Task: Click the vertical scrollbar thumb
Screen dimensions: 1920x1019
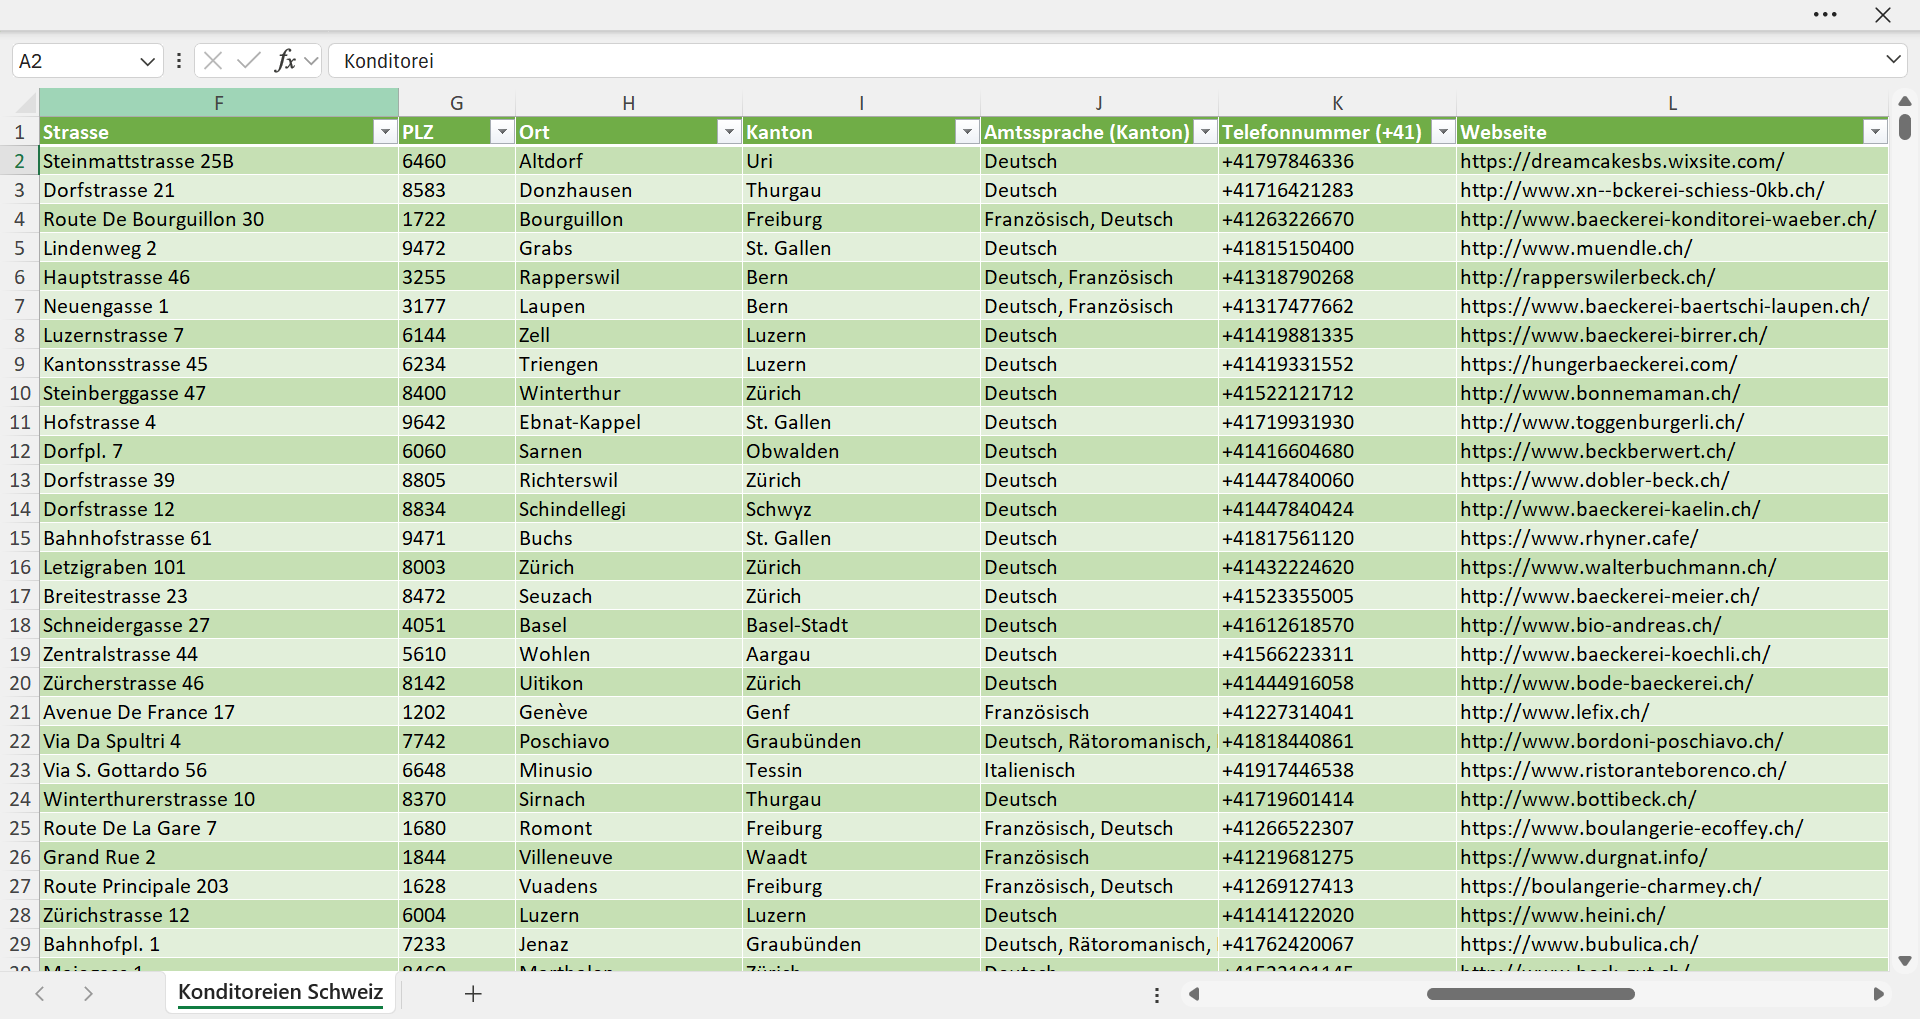Action: pyautogui.click(x=1905, y=127)
